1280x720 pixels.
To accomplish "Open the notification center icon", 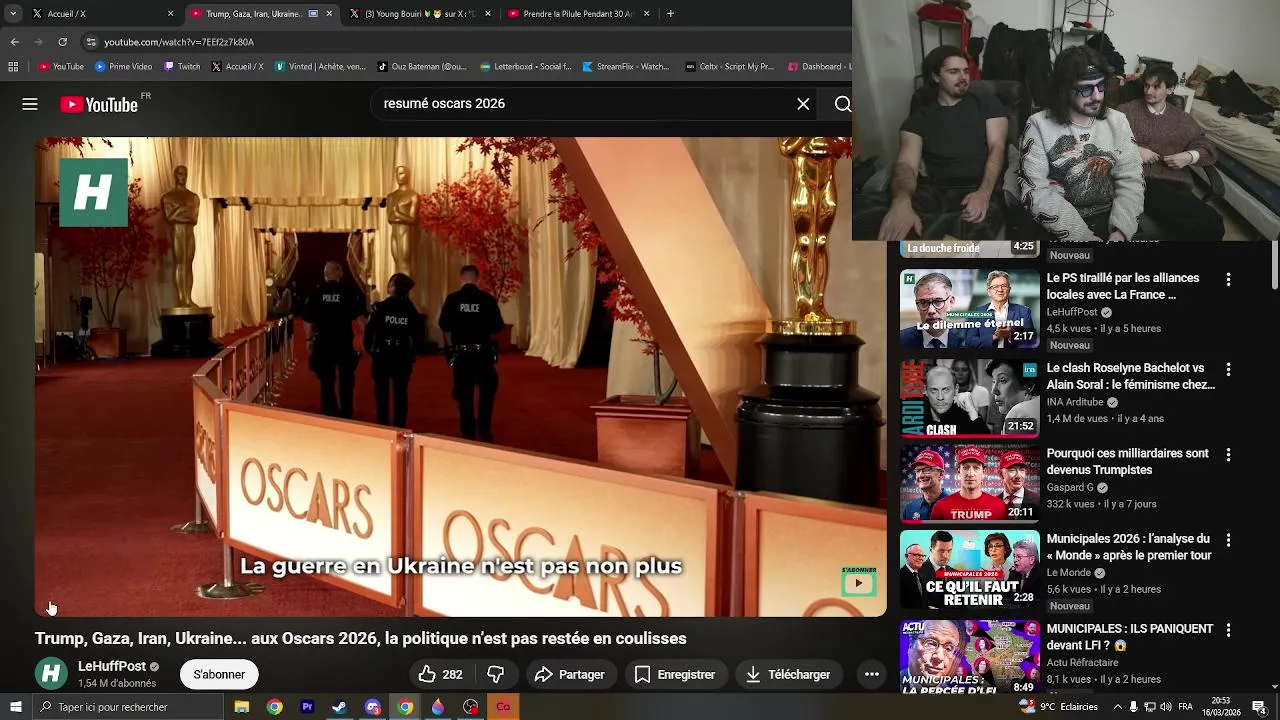I will click(x=1258, y=707).
